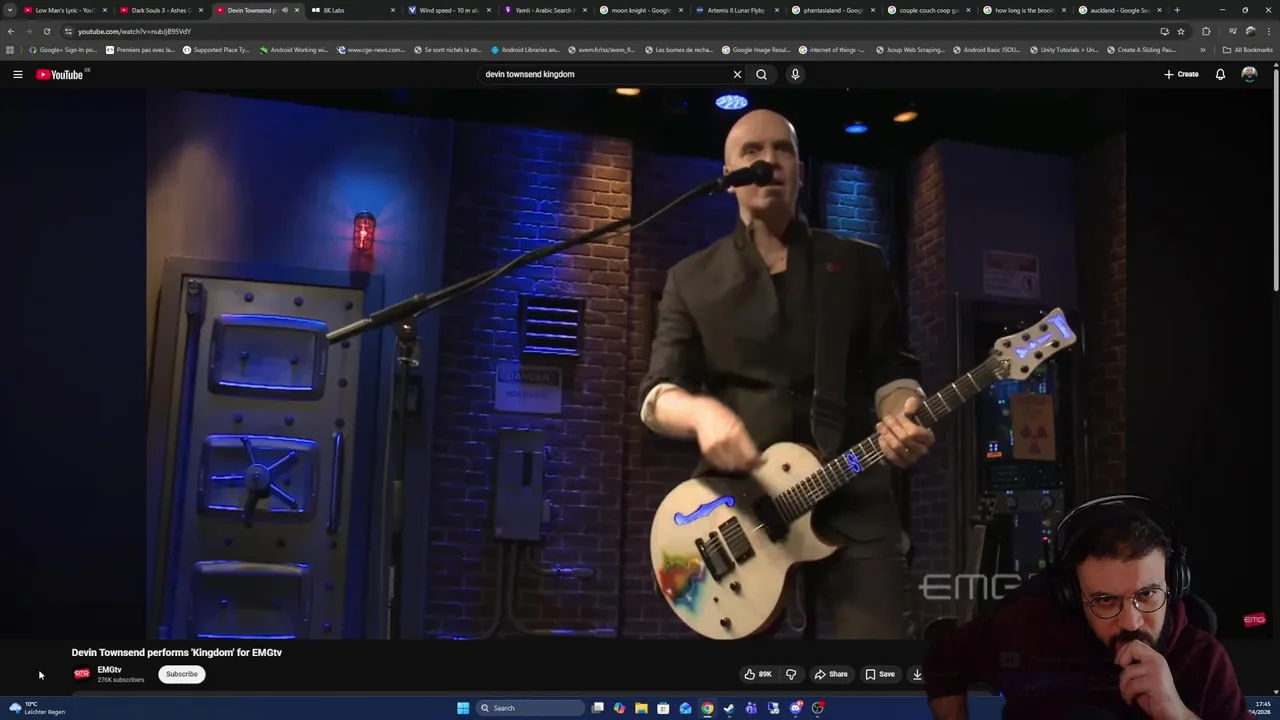Switch to Artemis II Lunar Flyby tab
This screenshot has height=720, width=1280.
[x=734, y=10]
